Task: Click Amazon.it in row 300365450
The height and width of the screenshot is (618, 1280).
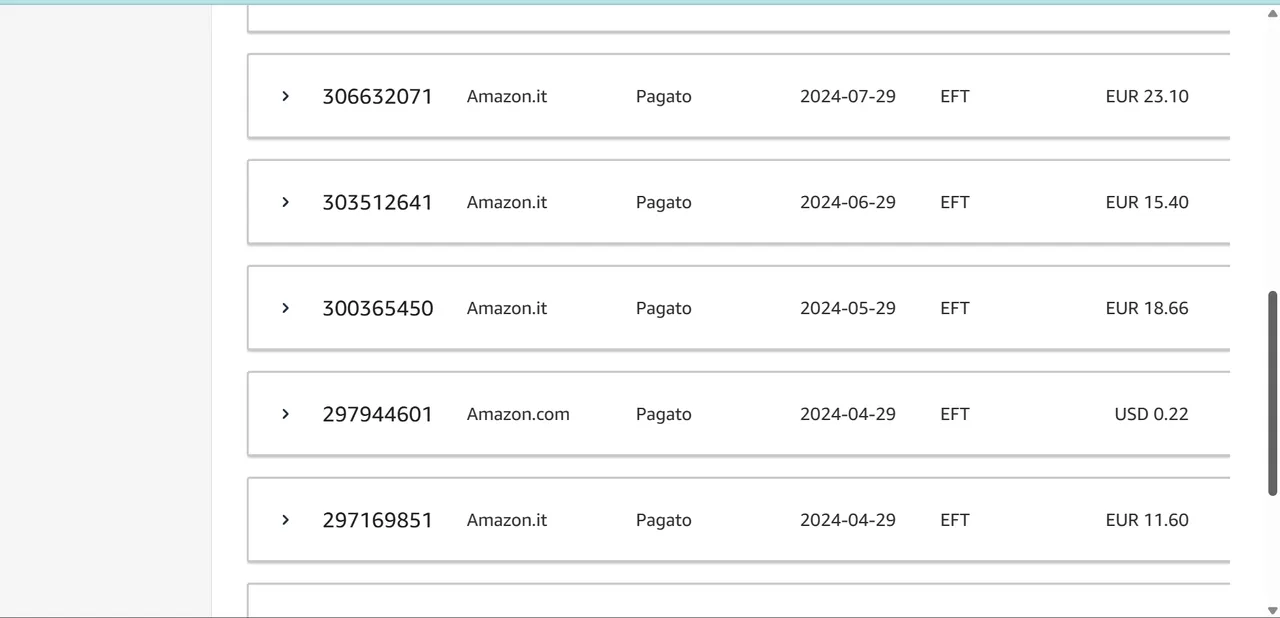Action: pyautogui.click(x=507, y=308)
